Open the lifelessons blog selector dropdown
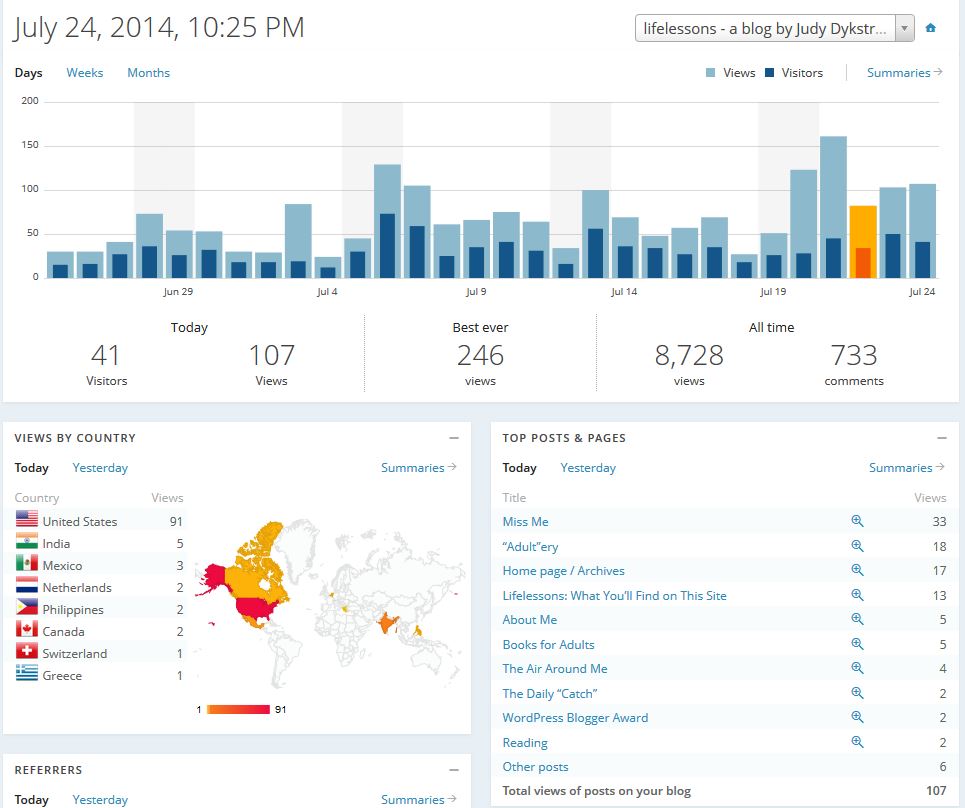The height and width of the screenshot is (808, 965). [774, 28]
